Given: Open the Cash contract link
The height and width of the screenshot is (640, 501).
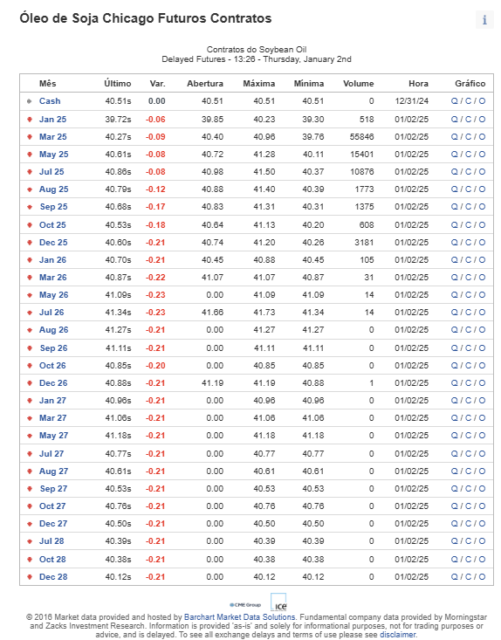Looking at the screenshot, I should tap(50, 101).
